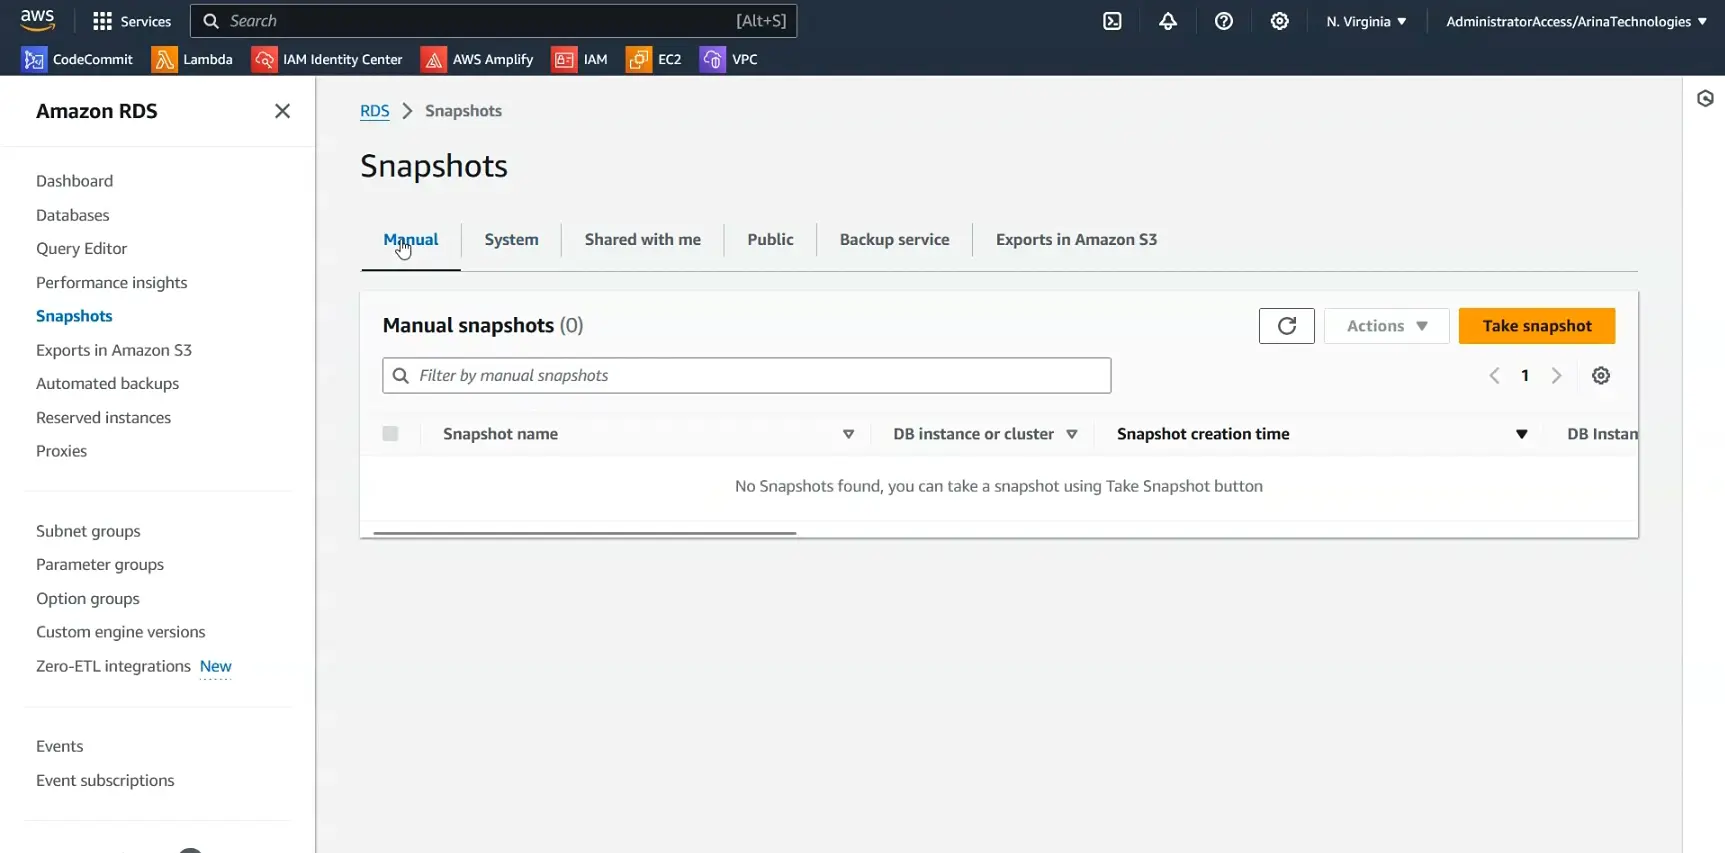Screen dimensions: 1725x853
Task: Open the EC2 service shortcut
Action: (655, 60)
